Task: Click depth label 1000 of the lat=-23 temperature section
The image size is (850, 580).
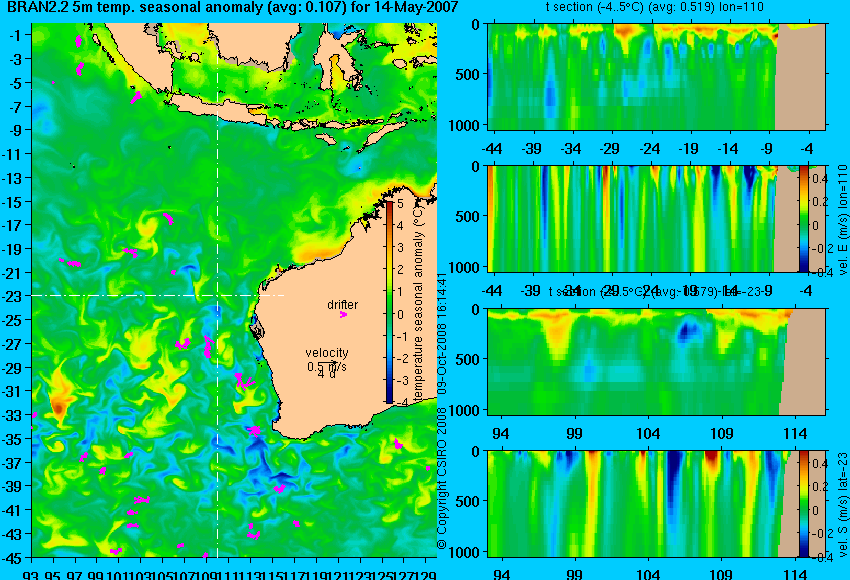Action: [464, 410]
